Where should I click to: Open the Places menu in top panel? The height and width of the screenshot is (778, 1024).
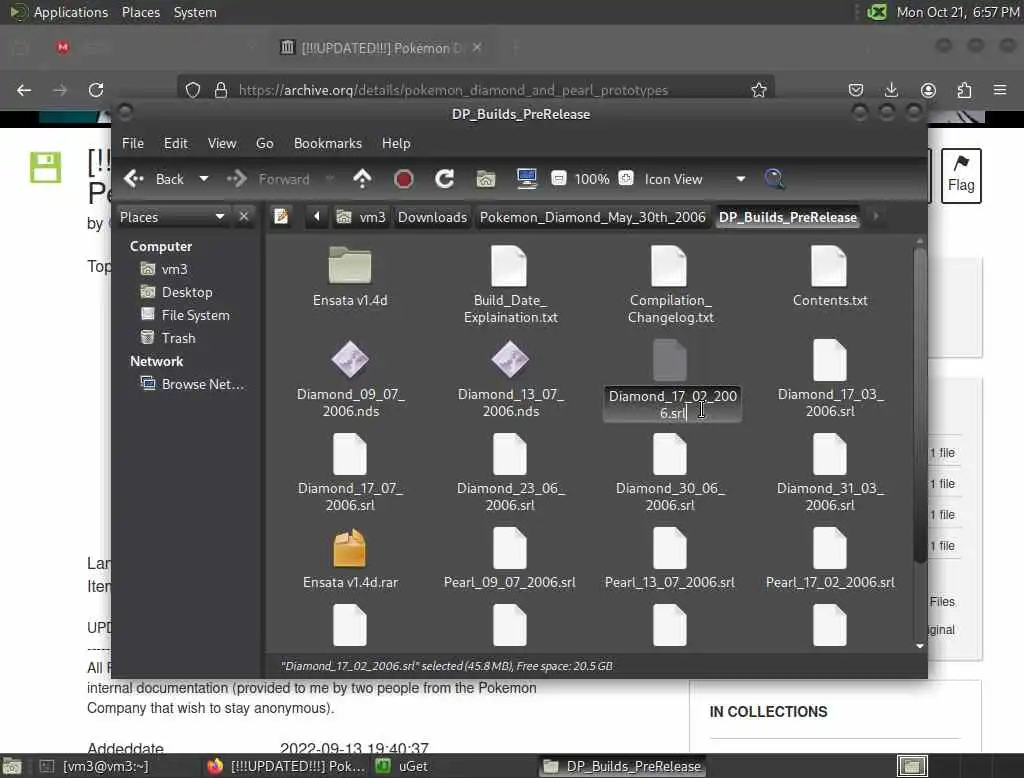(140, 12)
